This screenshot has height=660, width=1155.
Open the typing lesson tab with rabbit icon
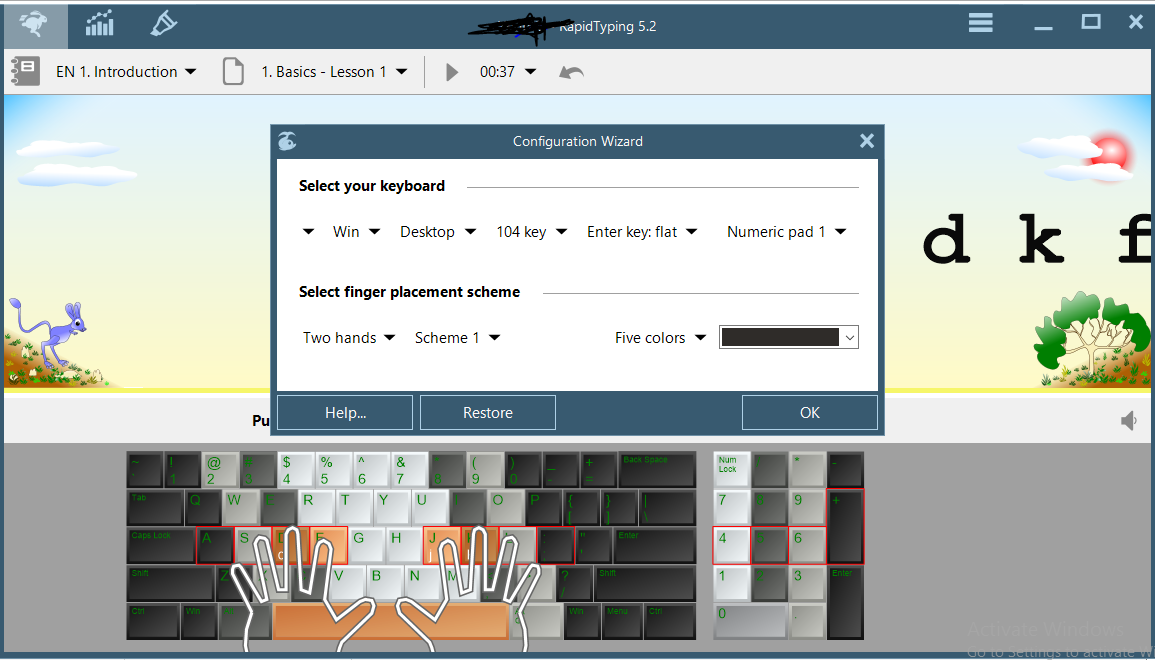point(35,25)
